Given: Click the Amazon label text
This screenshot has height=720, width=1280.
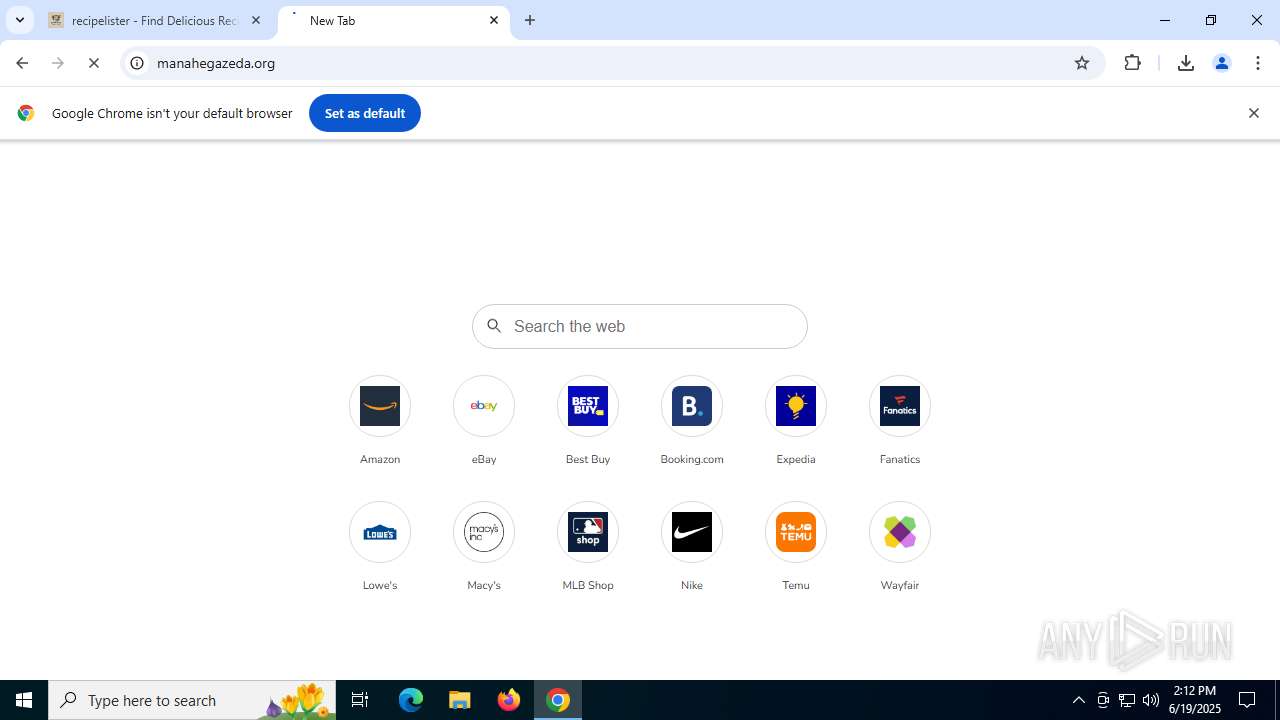Looking at the screenshot, I should click(380, 459).
